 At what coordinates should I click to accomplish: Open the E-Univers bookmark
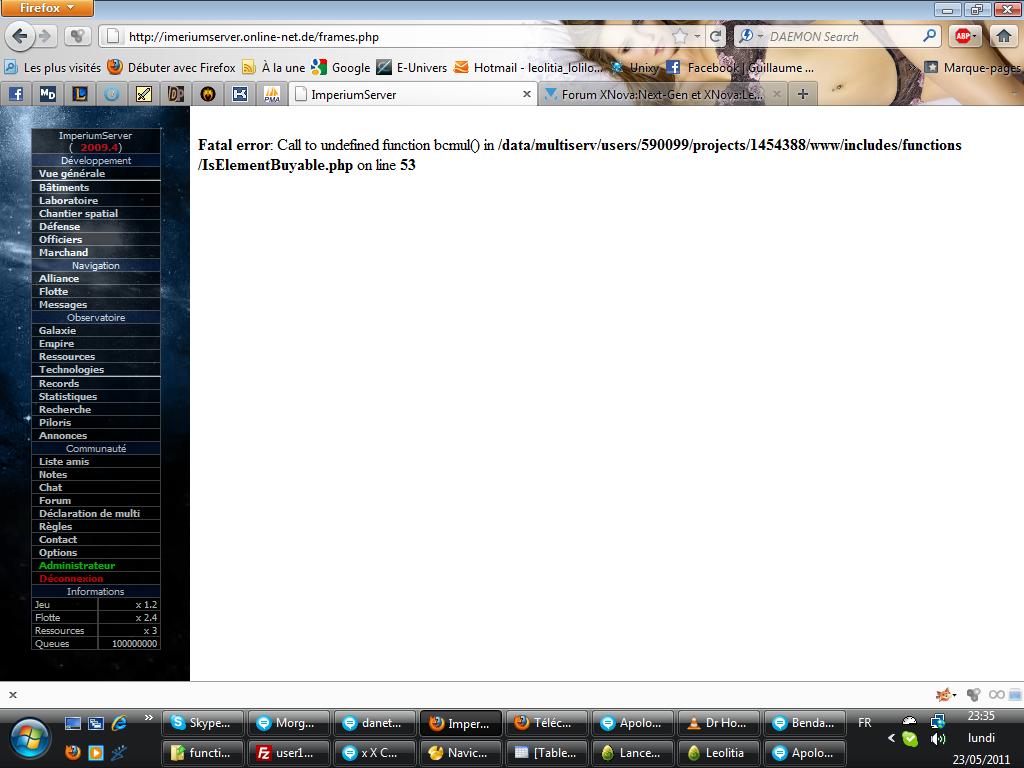pos(412,67)
